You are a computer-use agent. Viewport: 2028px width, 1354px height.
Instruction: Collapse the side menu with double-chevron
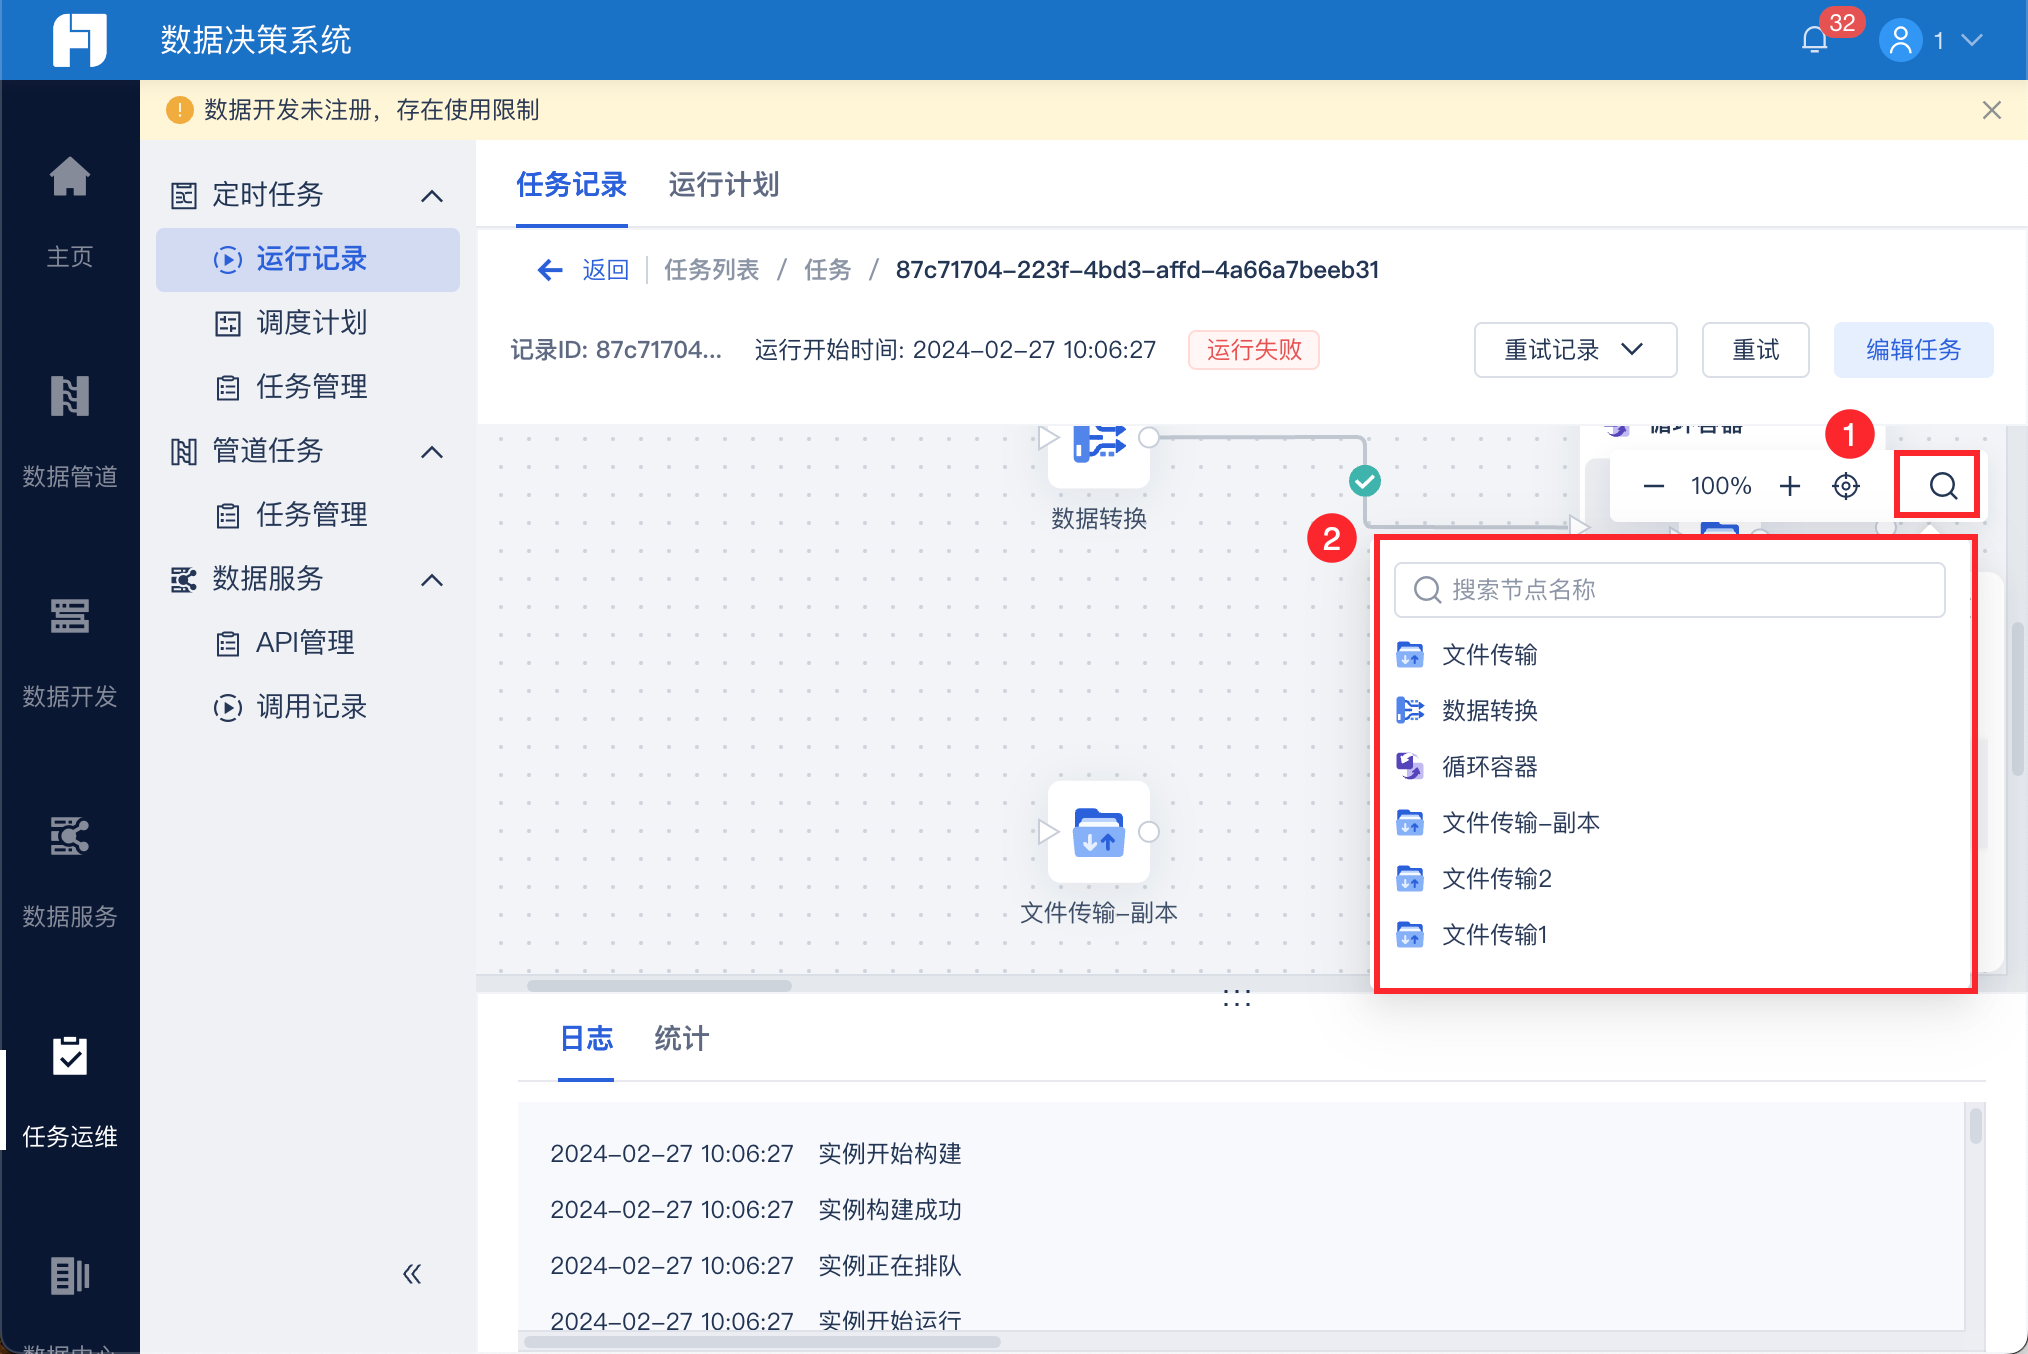(412, 1274)
